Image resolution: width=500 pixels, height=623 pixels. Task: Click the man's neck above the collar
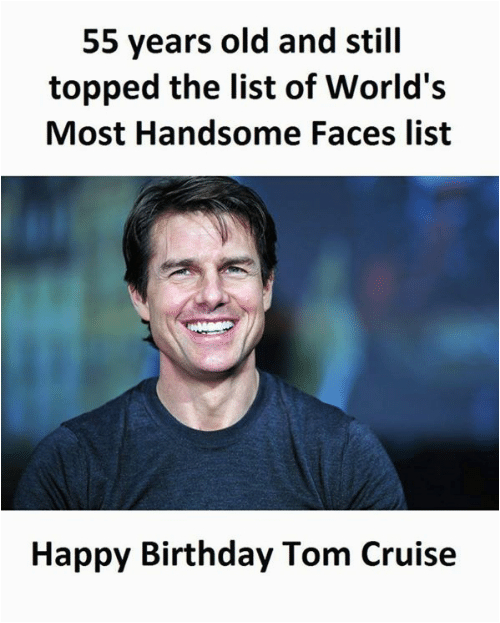207,393
